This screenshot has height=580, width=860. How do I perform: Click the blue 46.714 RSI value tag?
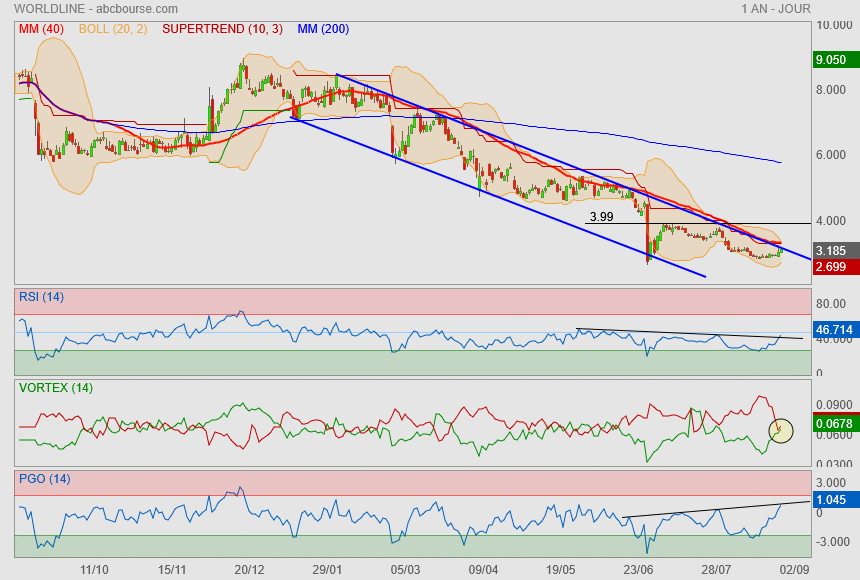pyautogui.click(x=834, y=328)
